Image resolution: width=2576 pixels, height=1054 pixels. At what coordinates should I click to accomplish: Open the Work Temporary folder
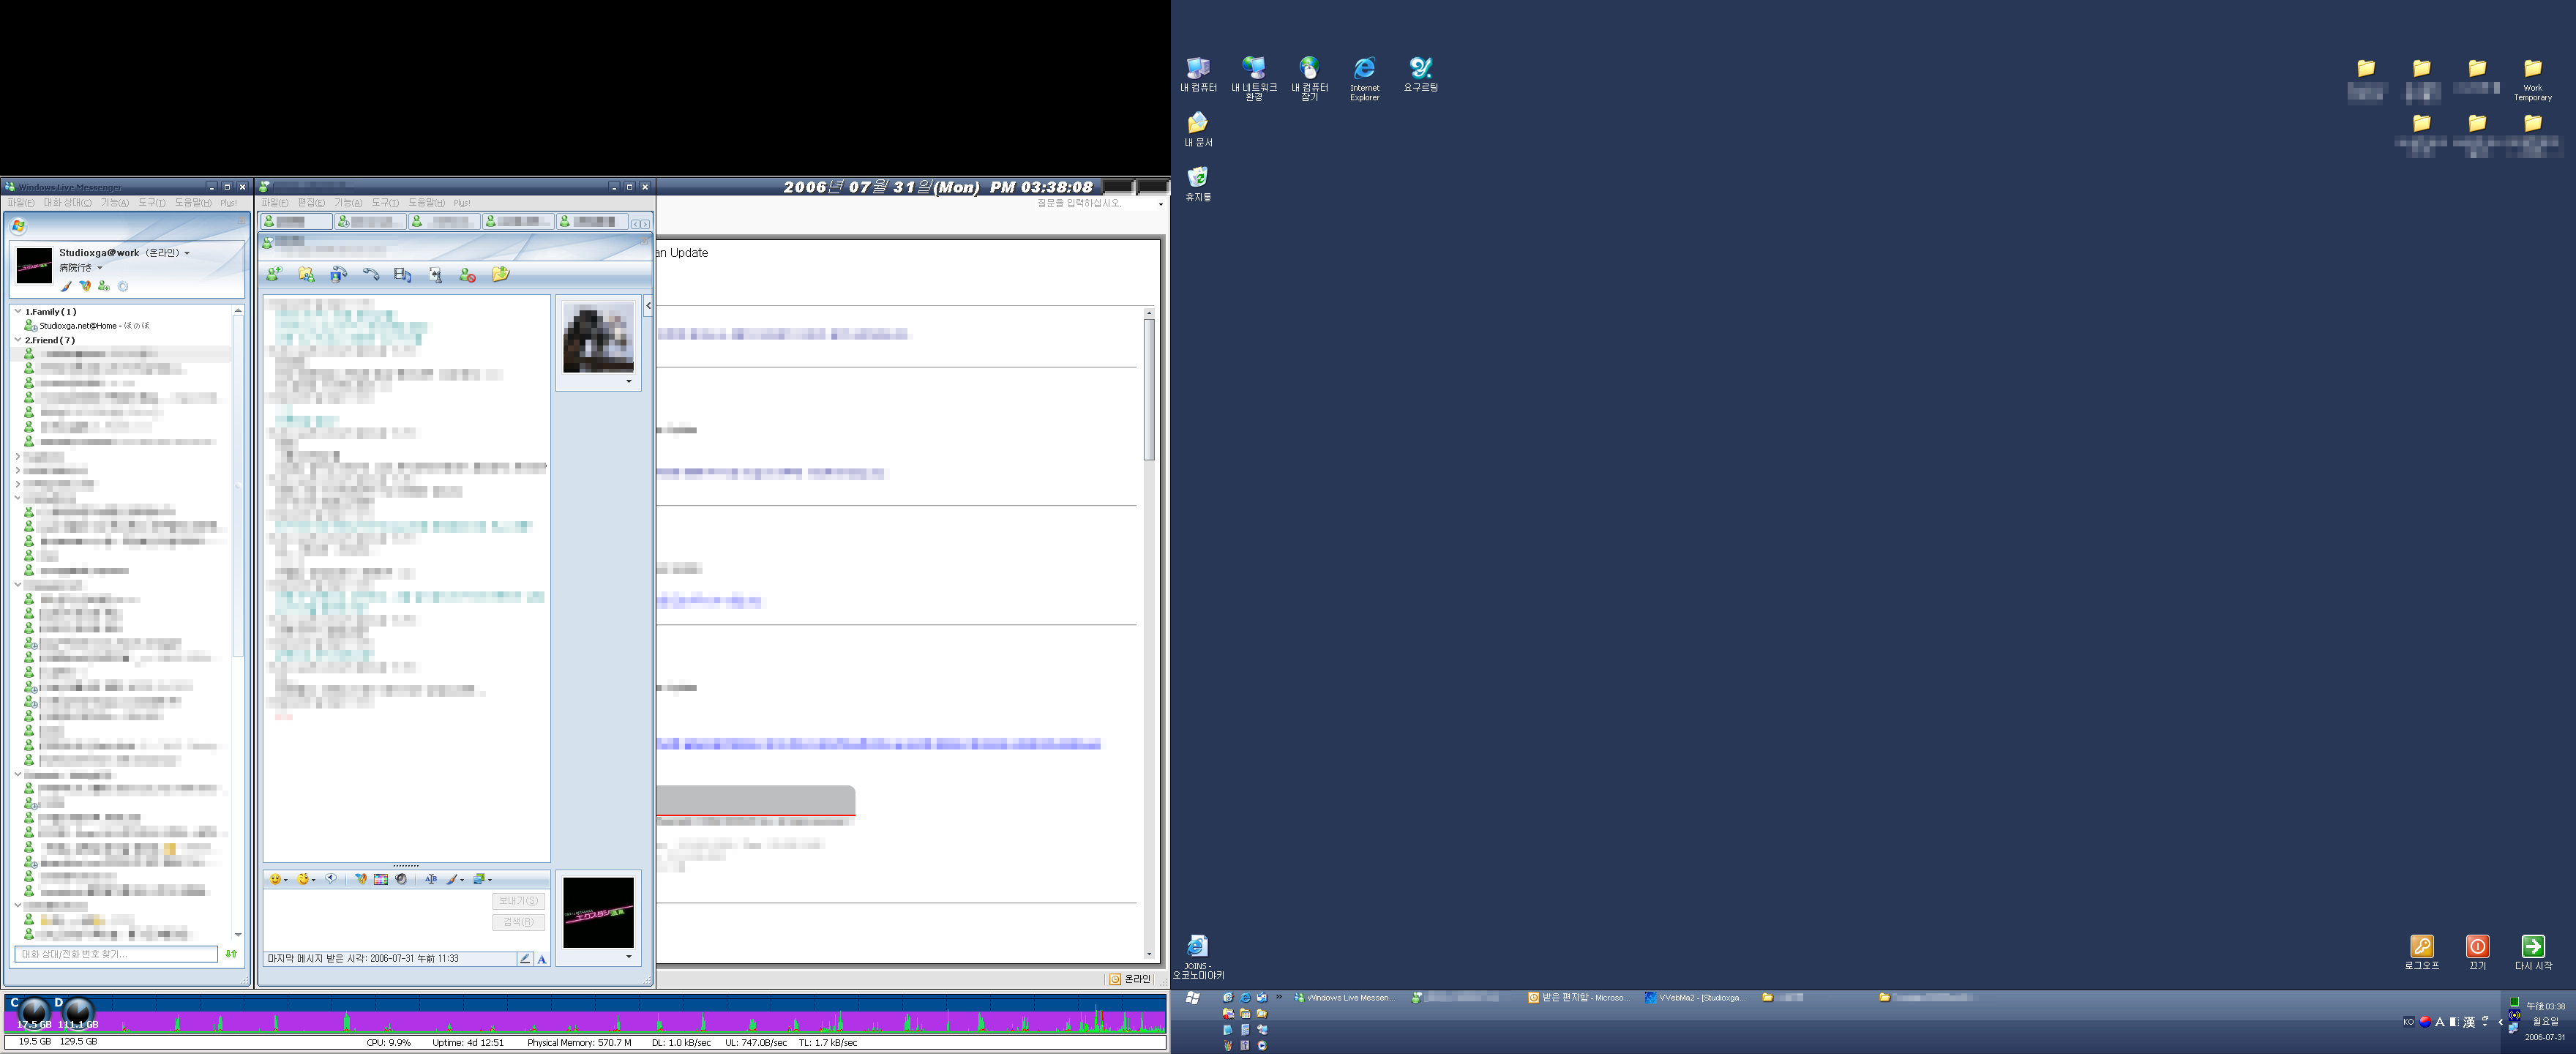click(2532, 80)
